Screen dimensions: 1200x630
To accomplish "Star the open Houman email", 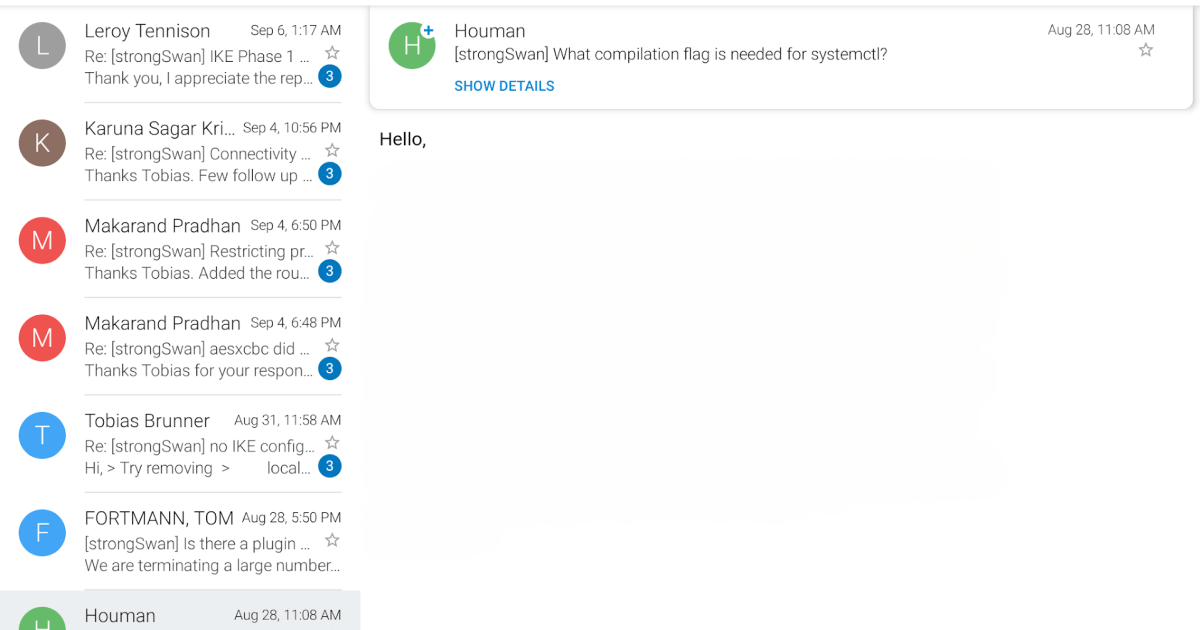I will pos(1146,49).
